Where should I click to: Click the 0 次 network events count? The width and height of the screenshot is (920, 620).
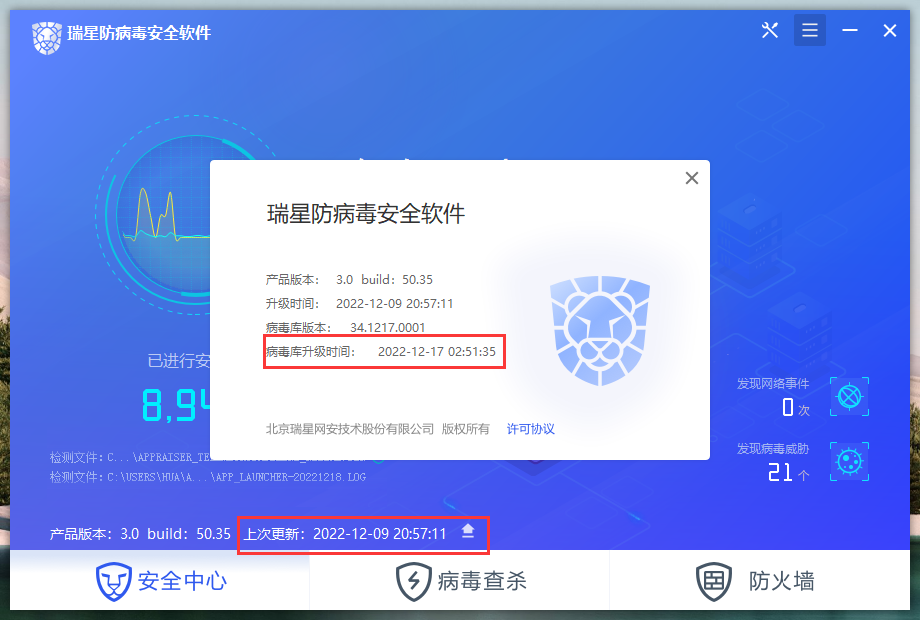coord(796,408)
